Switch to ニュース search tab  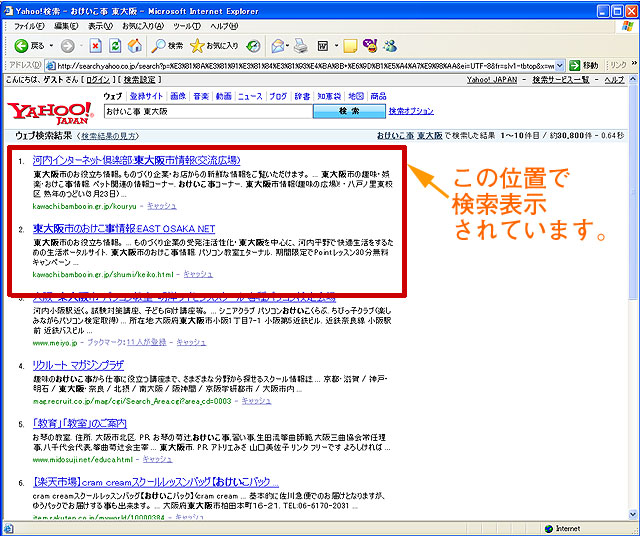click(250, 96)
